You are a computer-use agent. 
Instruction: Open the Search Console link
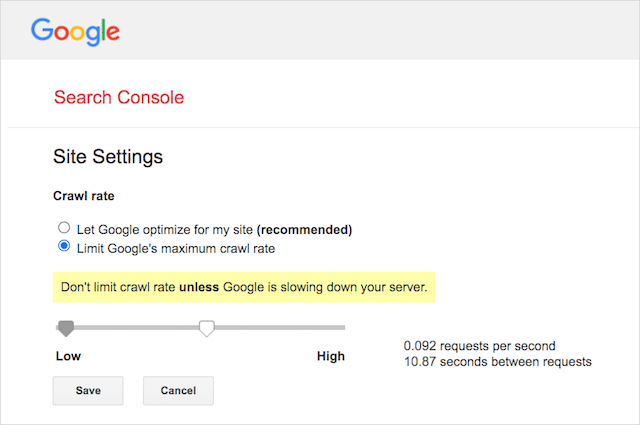(x=119, y=98)
